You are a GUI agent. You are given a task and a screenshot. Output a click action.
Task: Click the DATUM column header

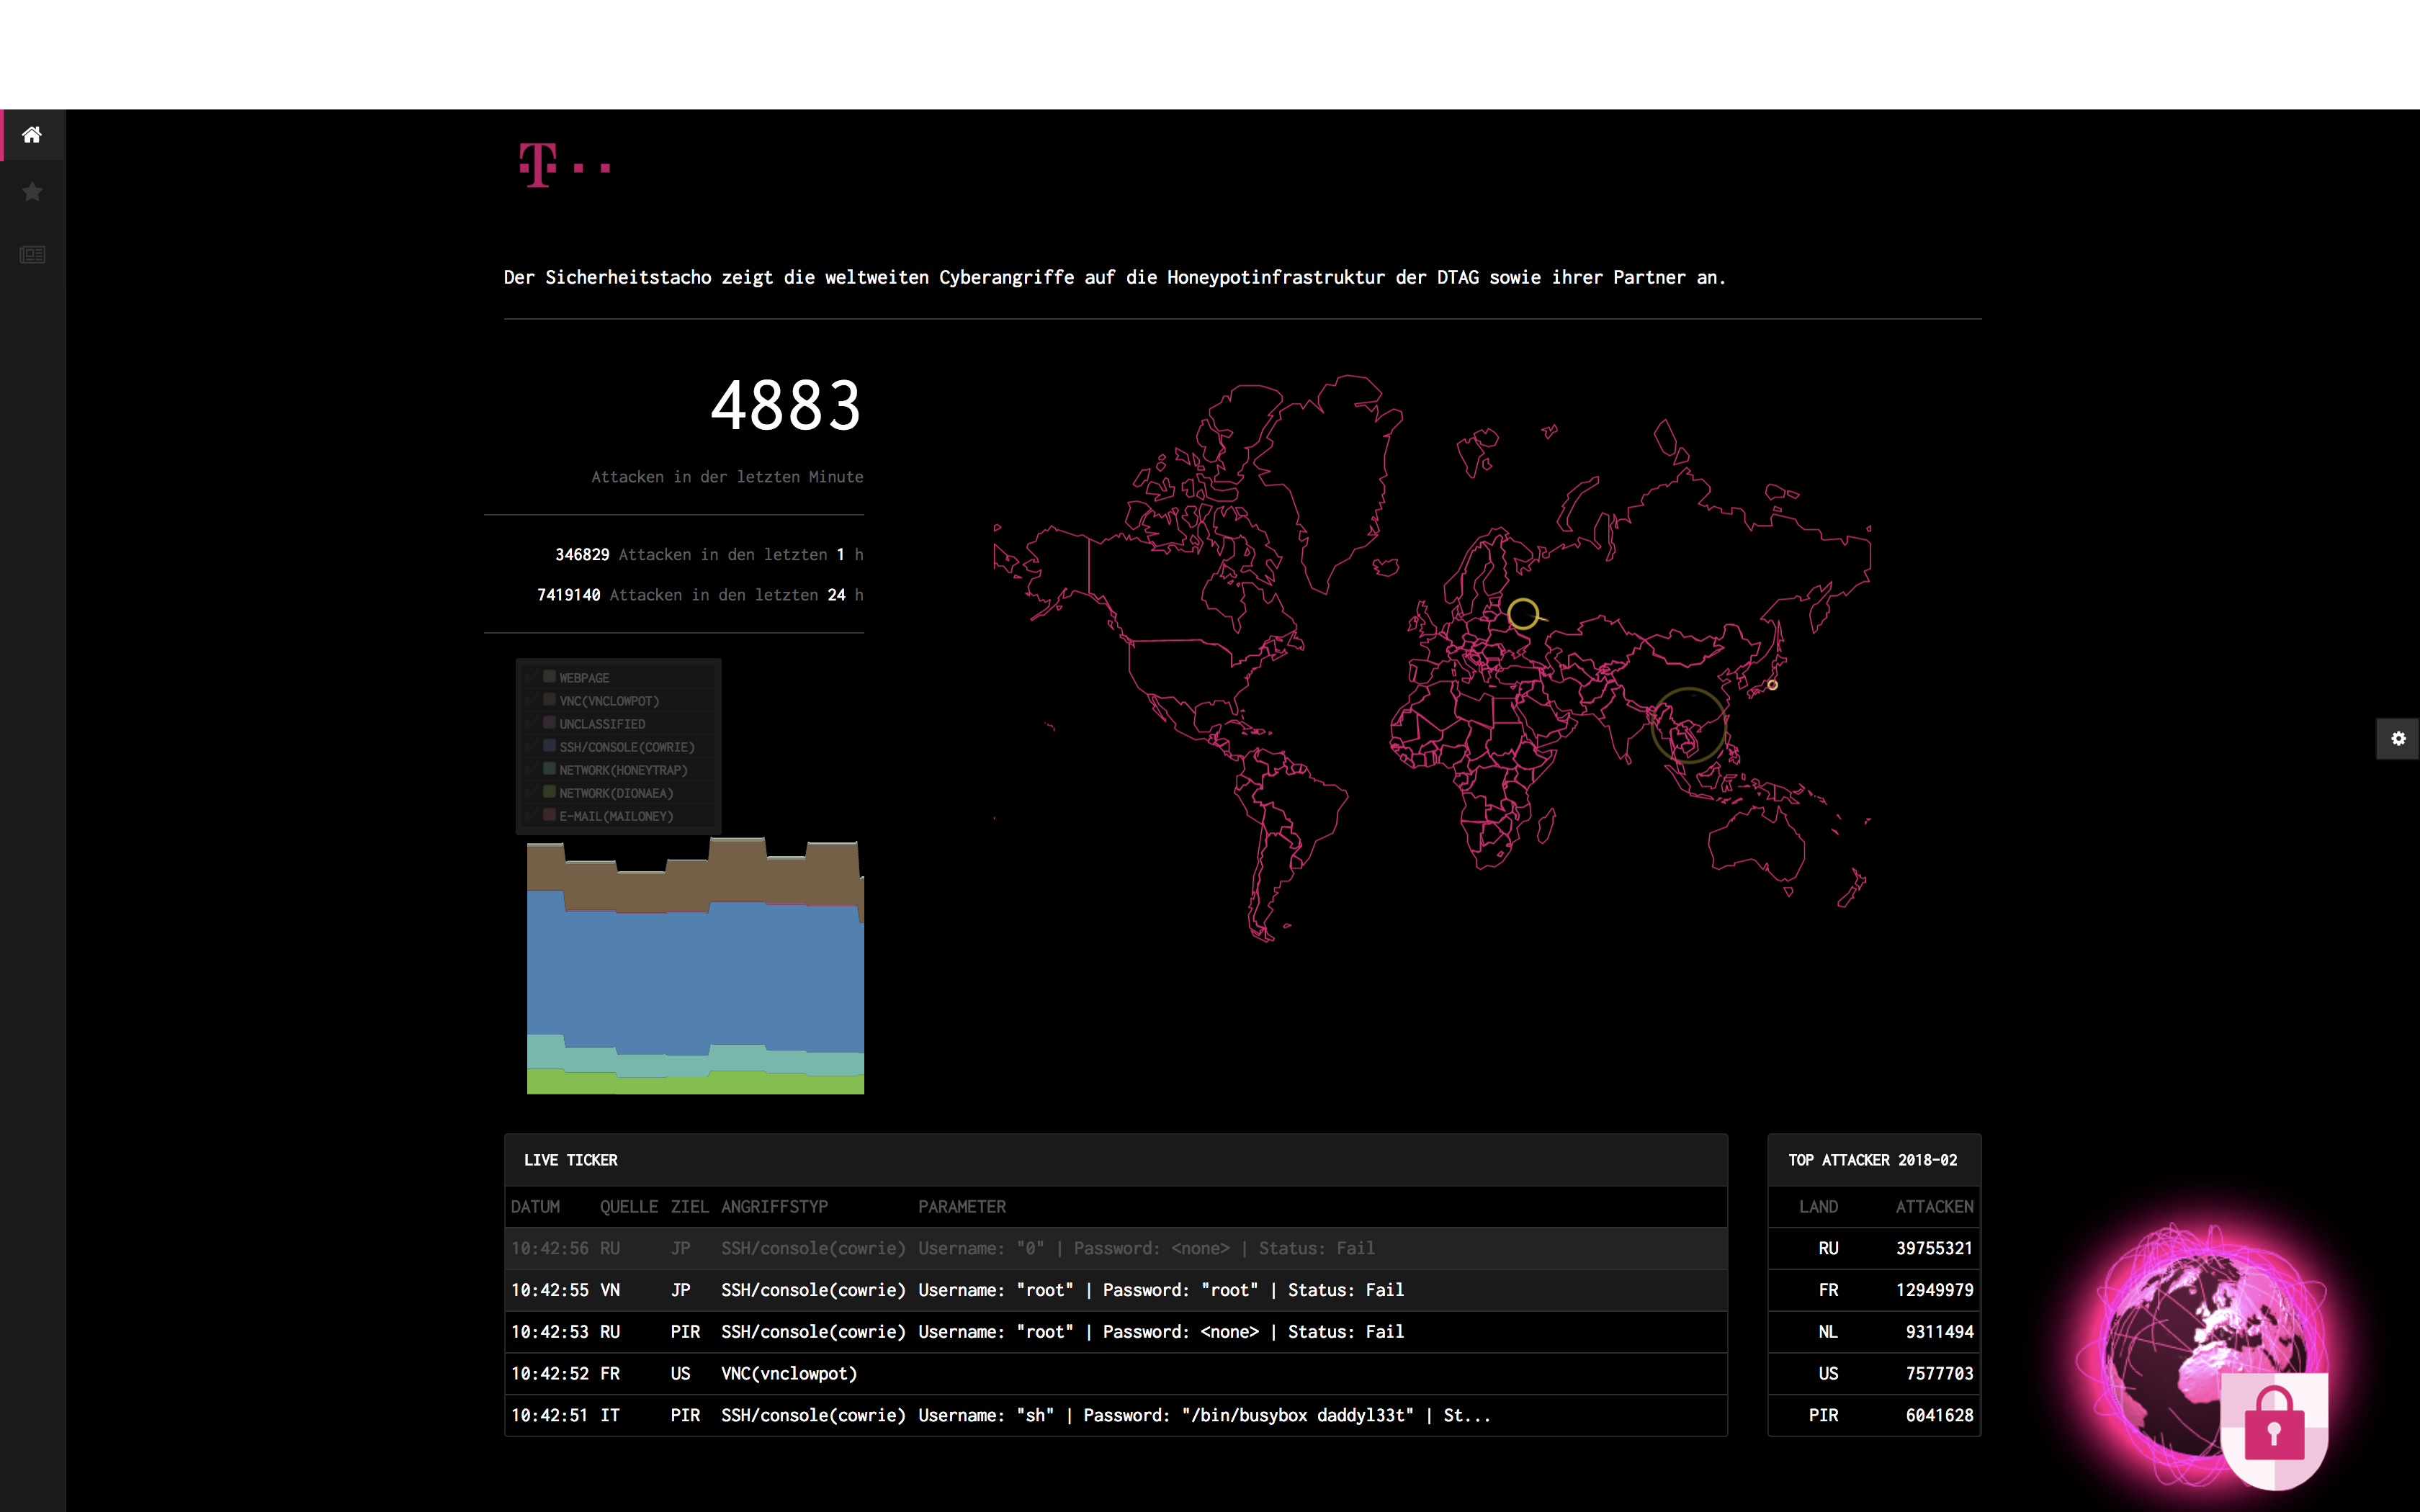(x=535, y=1207)
